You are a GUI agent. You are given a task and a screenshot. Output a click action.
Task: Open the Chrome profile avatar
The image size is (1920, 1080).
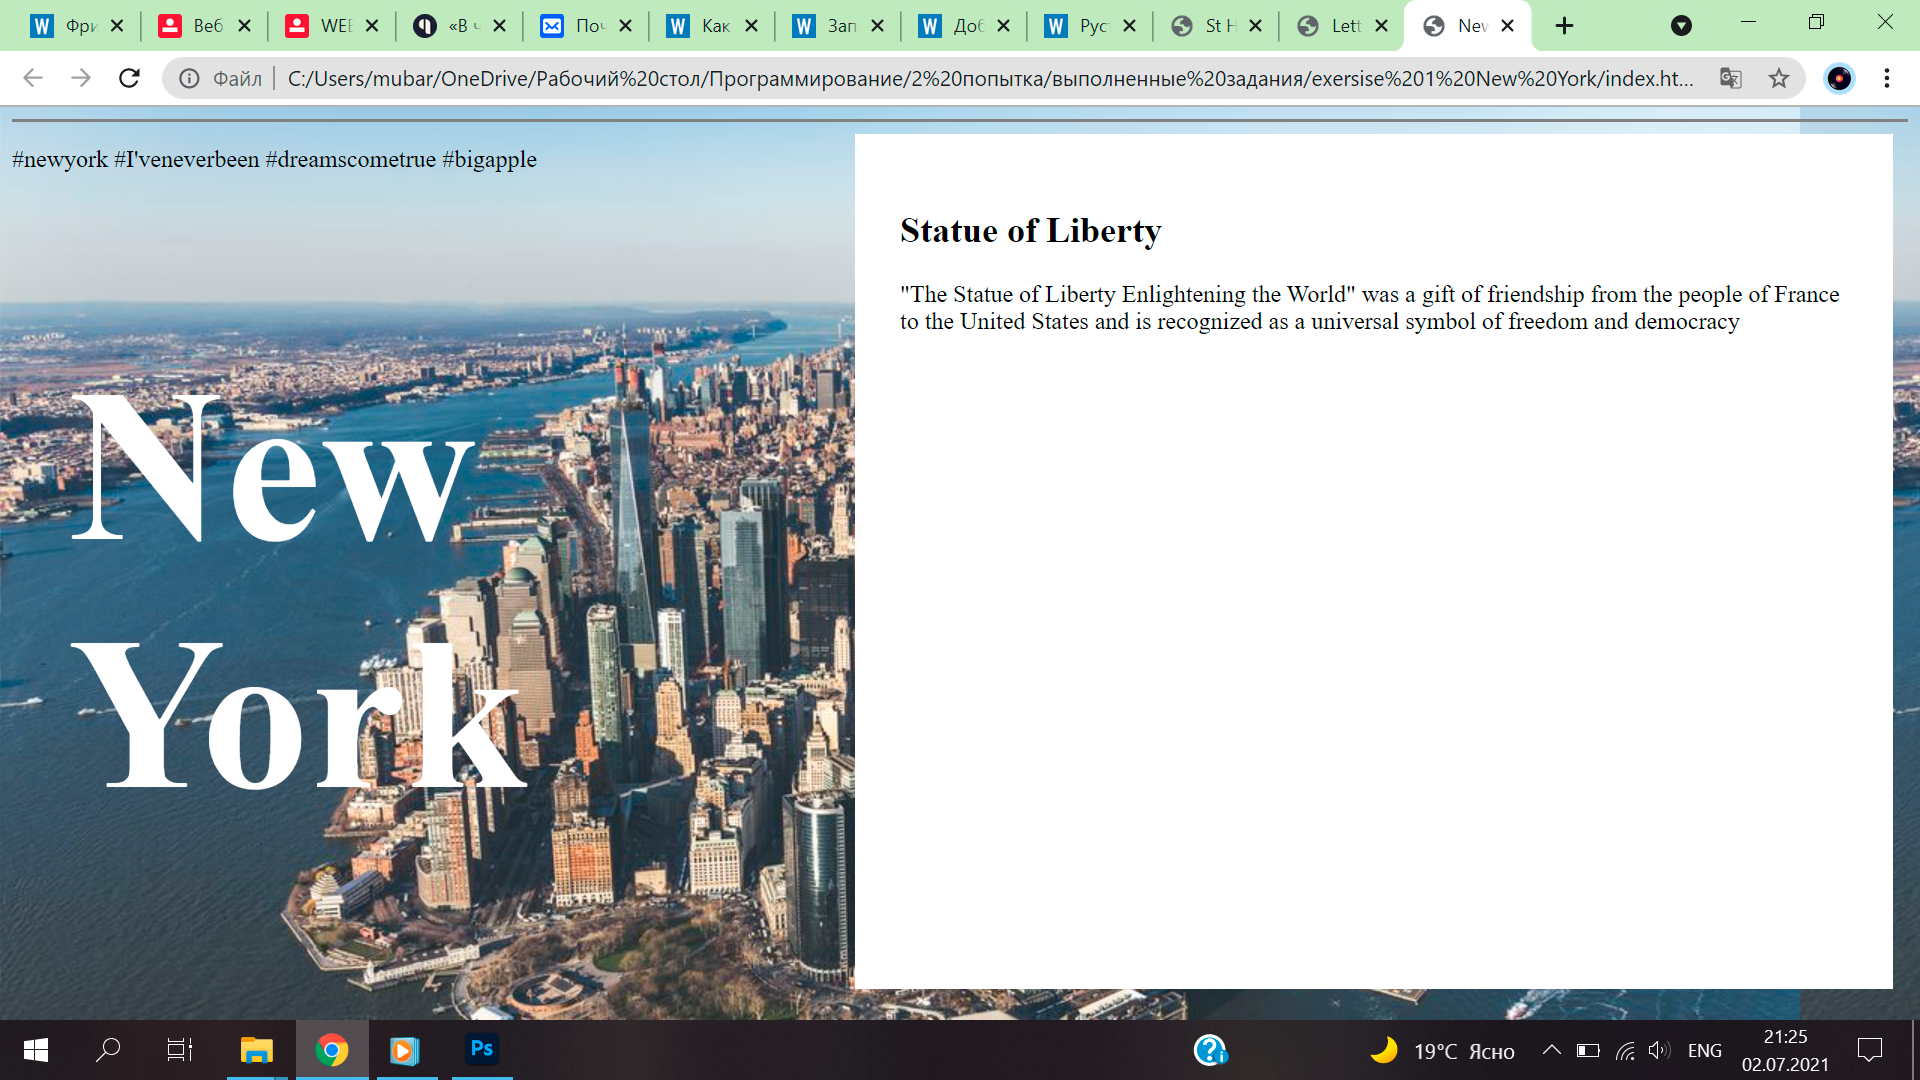point(1838,78)
